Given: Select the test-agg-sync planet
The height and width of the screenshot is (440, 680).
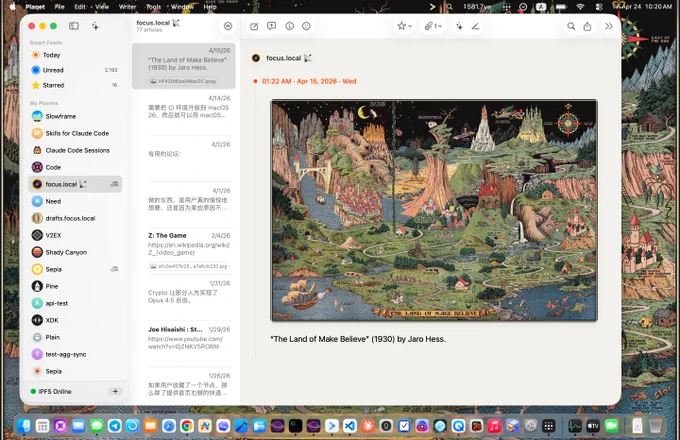Looking at the screenshot, I should click(x=75, y=354).
